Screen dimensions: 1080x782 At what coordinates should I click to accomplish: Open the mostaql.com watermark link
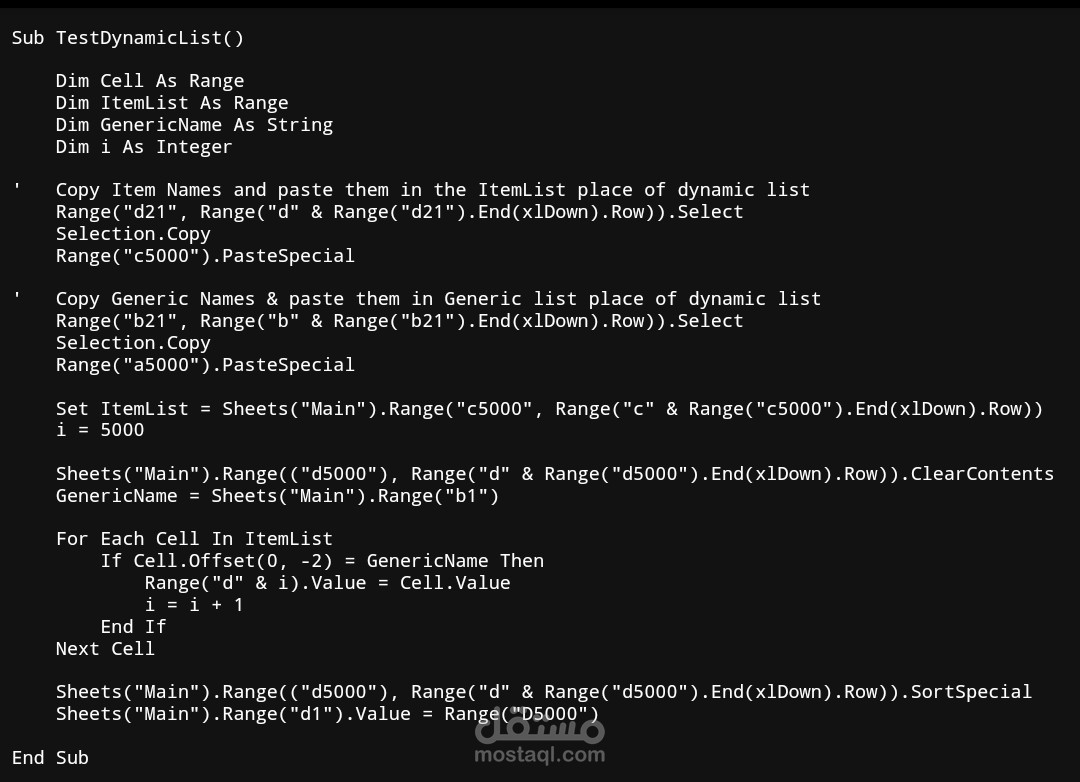coord(539,755)
